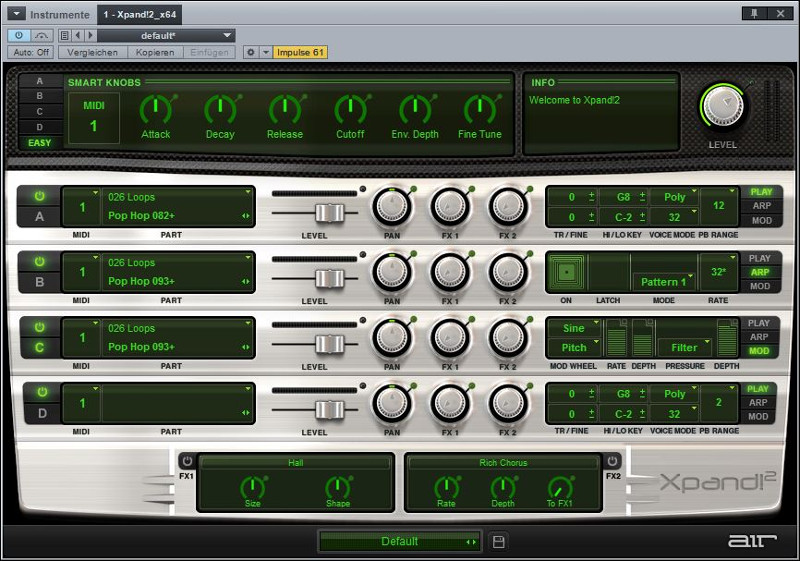Open part A Poly voice mode dropdown

[674, 197]
